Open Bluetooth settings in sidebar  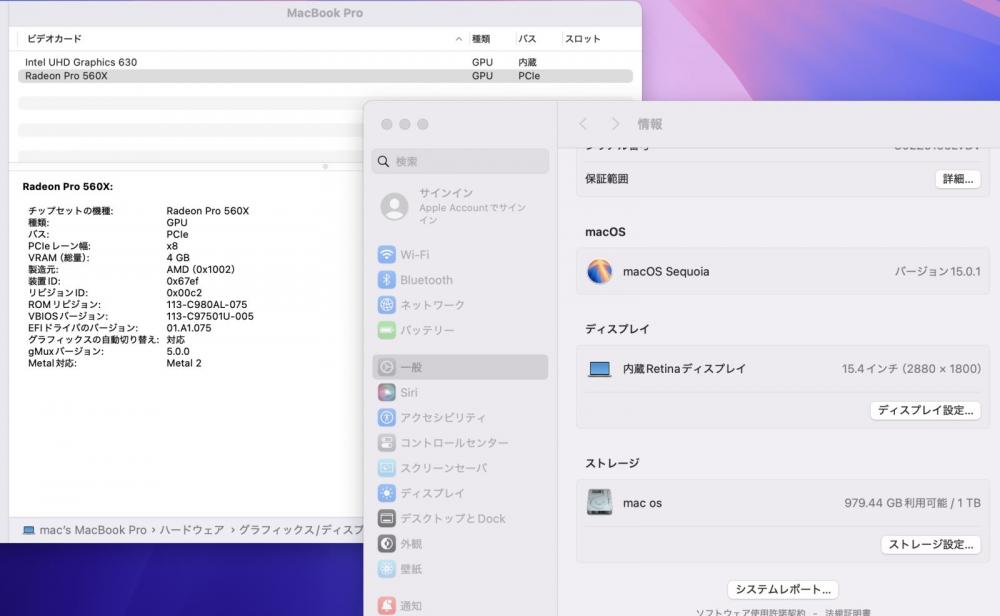click(425, 280)
